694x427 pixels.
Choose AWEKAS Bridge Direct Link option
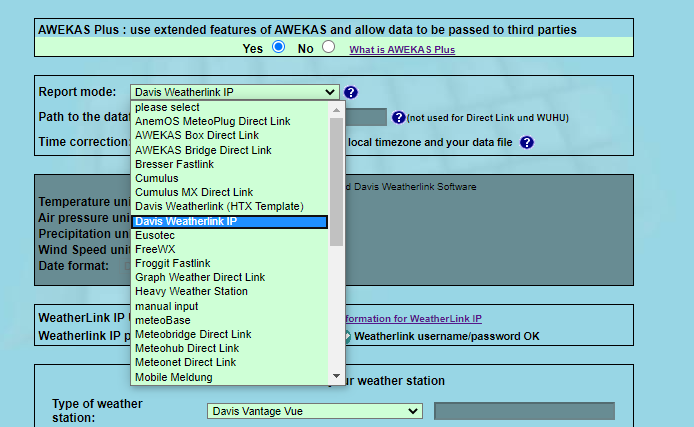(230, 150)
